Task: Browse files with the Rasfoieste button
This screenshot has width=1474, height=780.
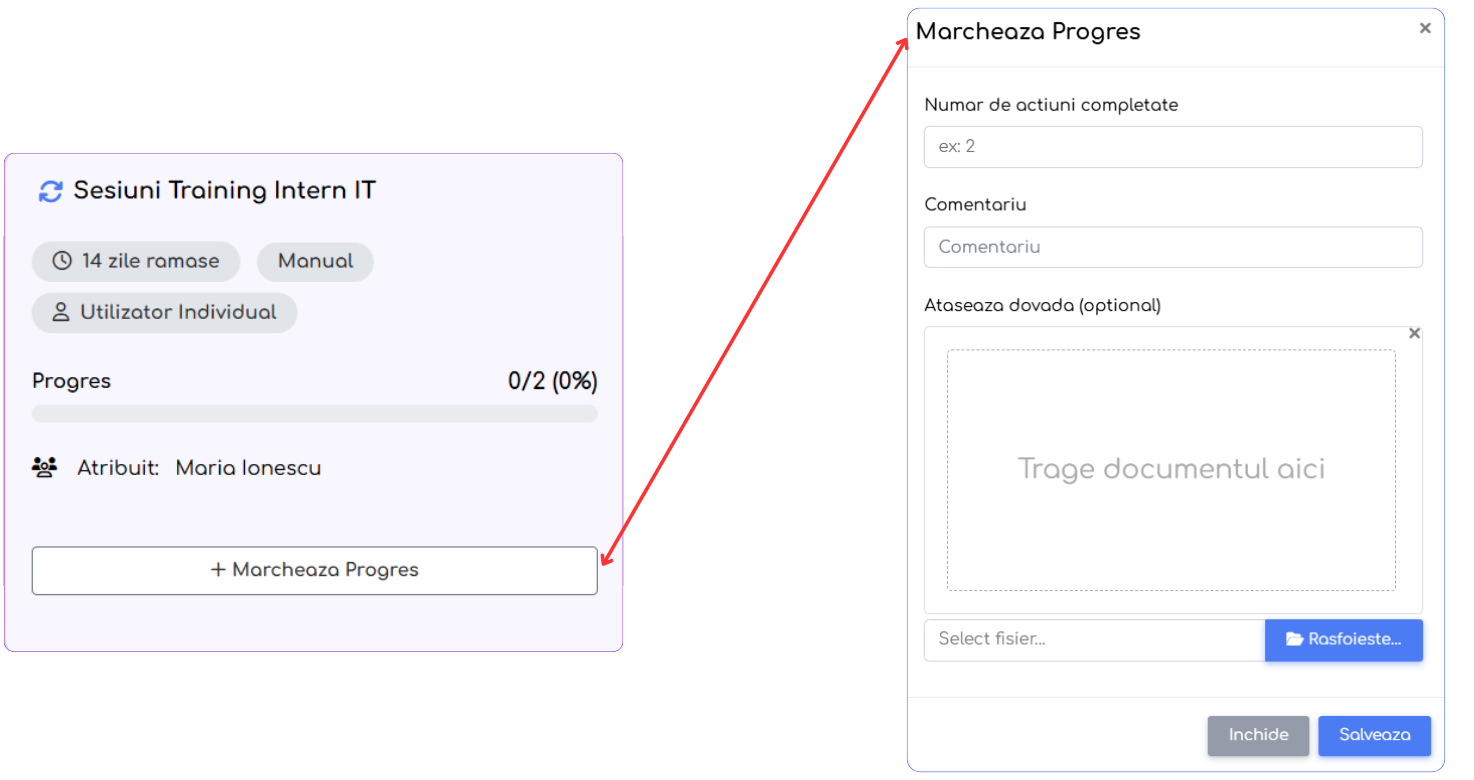Action: pos(1343,640)
